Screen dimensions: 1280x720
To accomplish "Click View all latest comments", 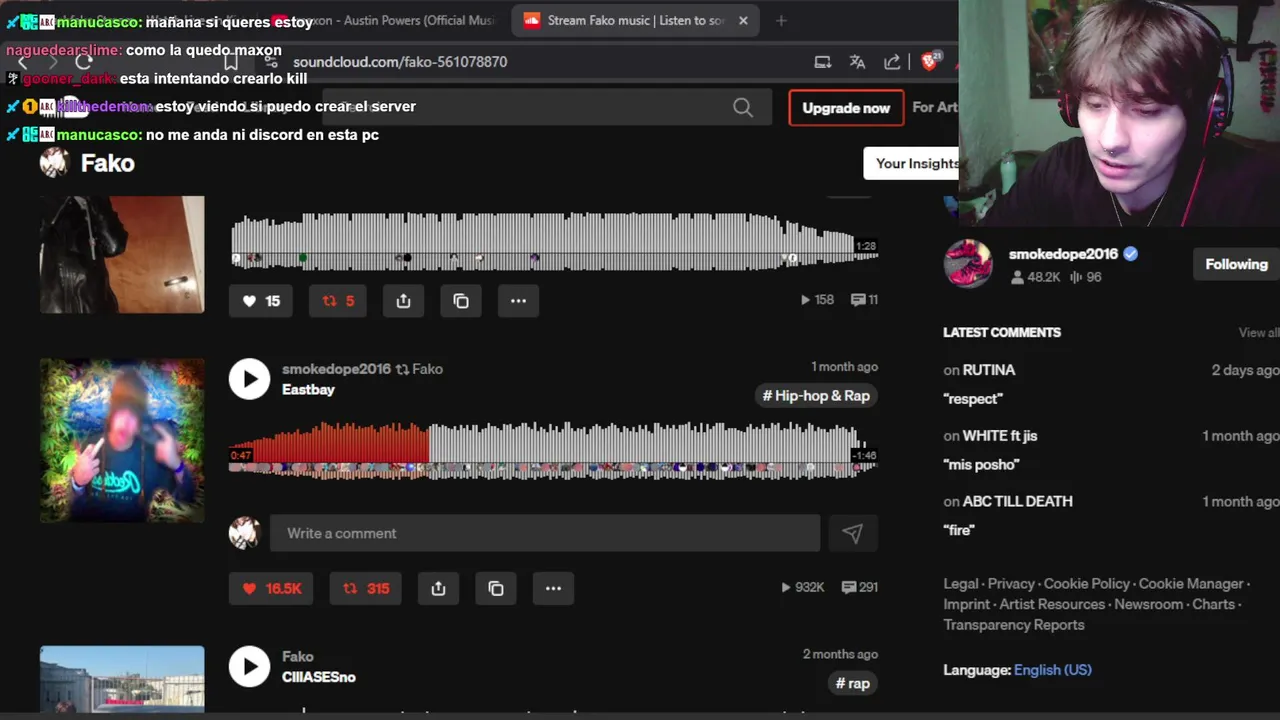I will (1258, 333).
